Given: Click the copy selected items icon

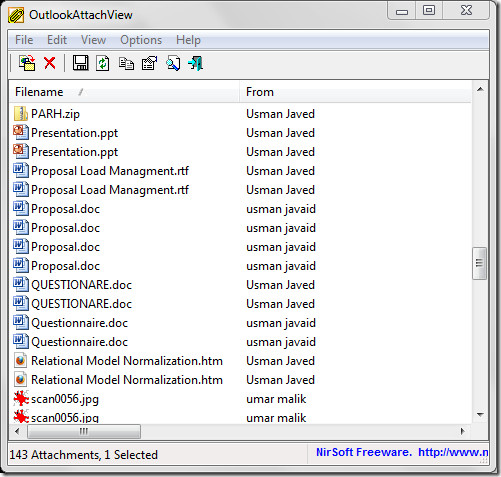Looking at the screenshot, I should pos(126,63).
